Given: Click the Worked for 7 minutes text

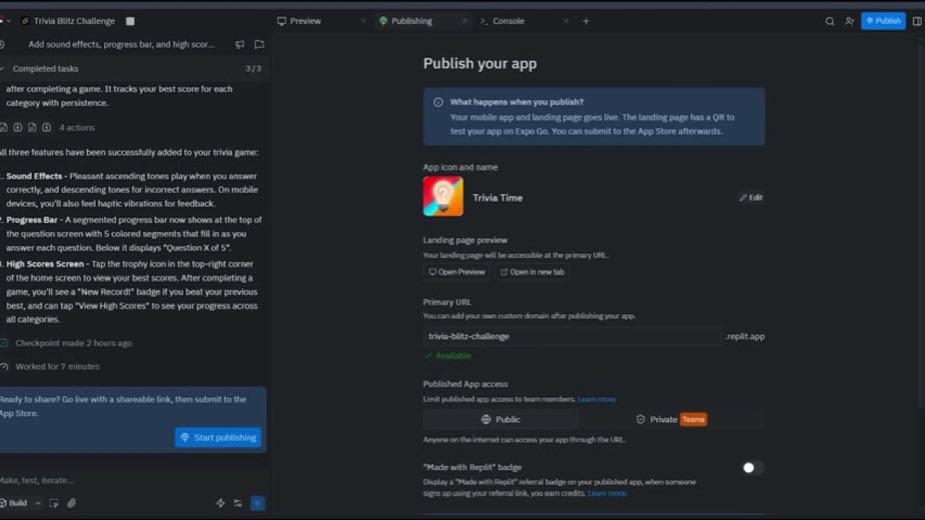Looking at the screenshot, I should coord(57,367).
